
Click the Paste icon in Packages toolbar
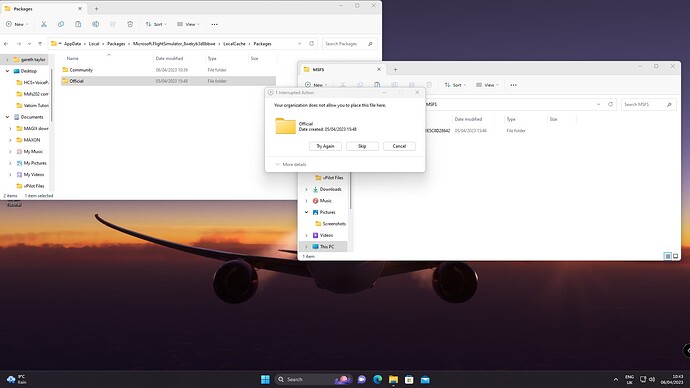(78, 24)
